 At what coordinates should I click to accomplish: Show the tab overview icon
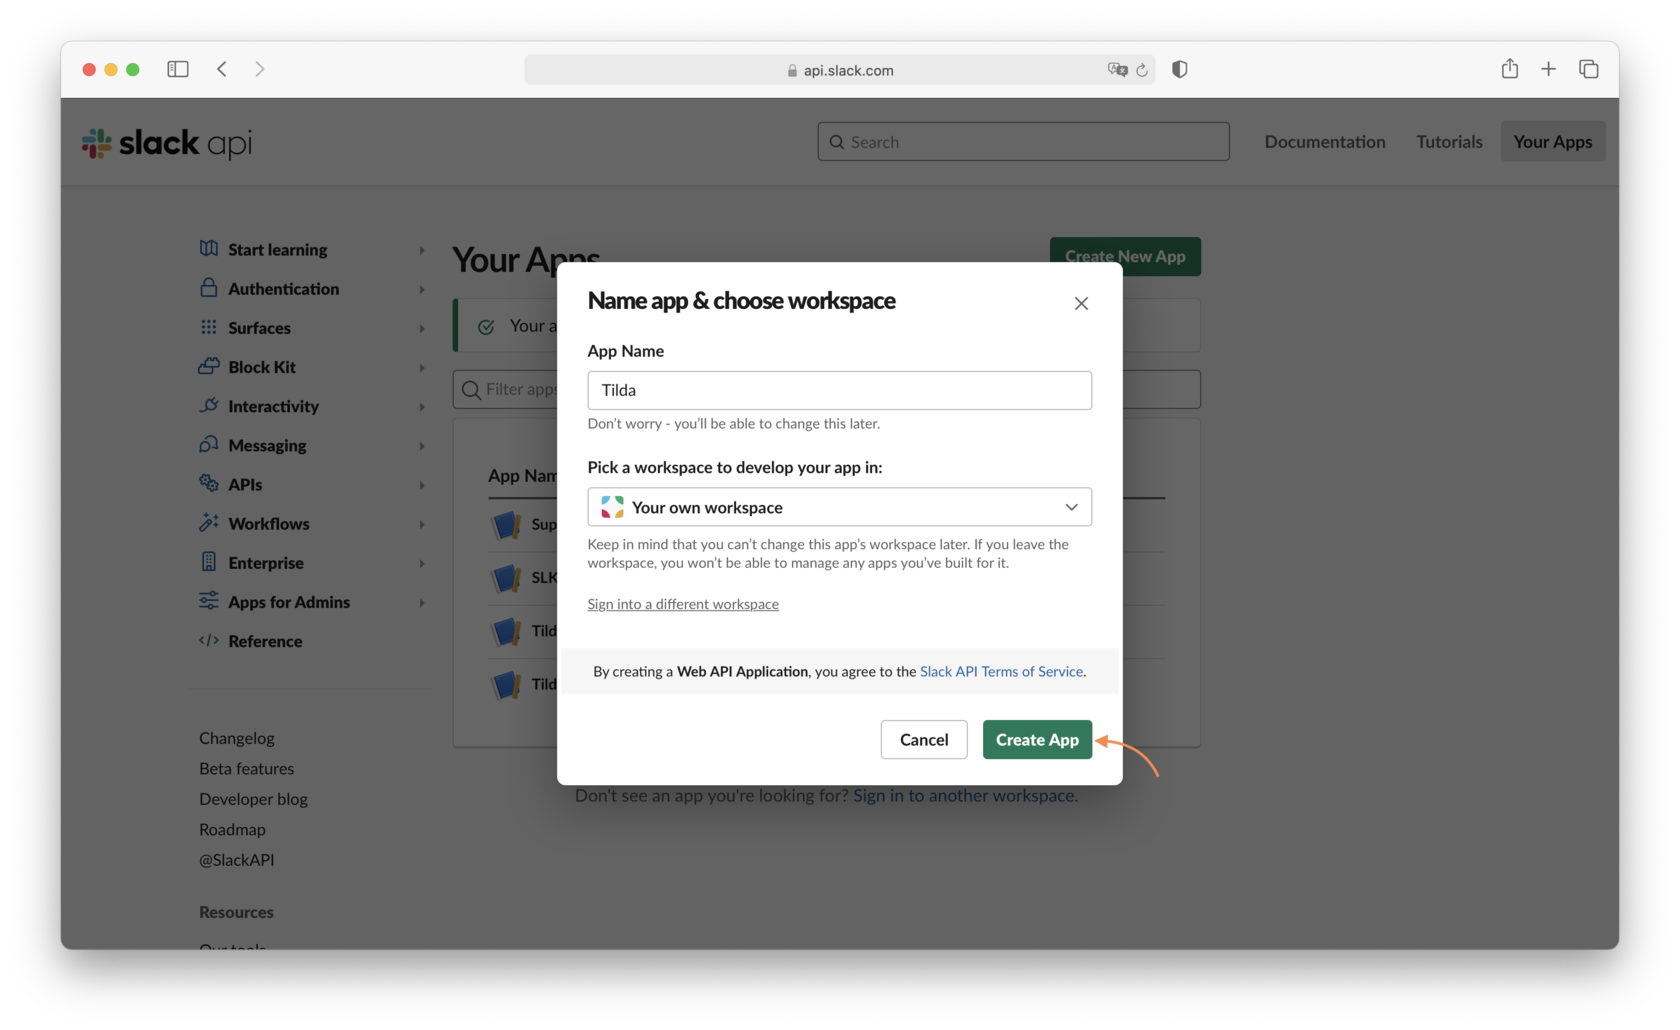coord(1589,69)
